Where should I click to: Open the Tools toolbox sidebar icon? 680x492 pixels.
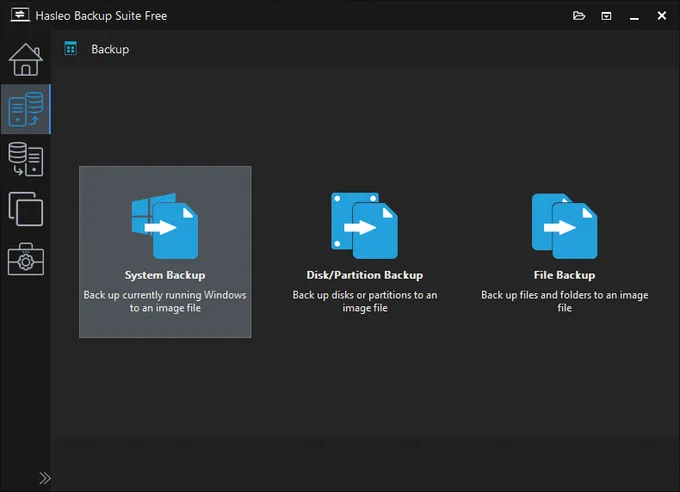(x=26, y=259)
